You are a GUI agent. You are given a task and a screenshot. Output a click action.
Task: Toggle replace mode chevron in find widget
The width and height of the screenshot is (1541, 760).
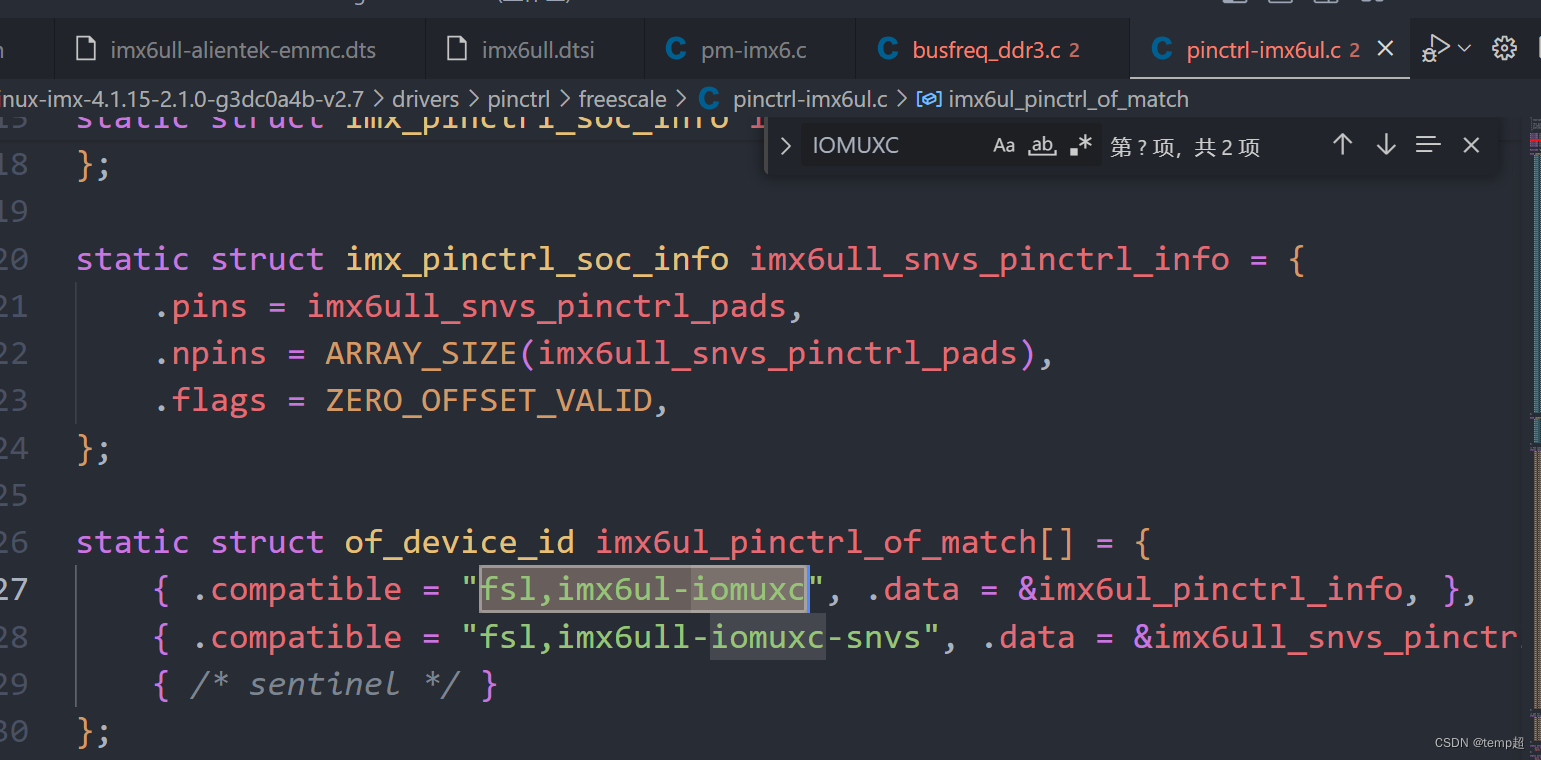click(x=785, y=146)
